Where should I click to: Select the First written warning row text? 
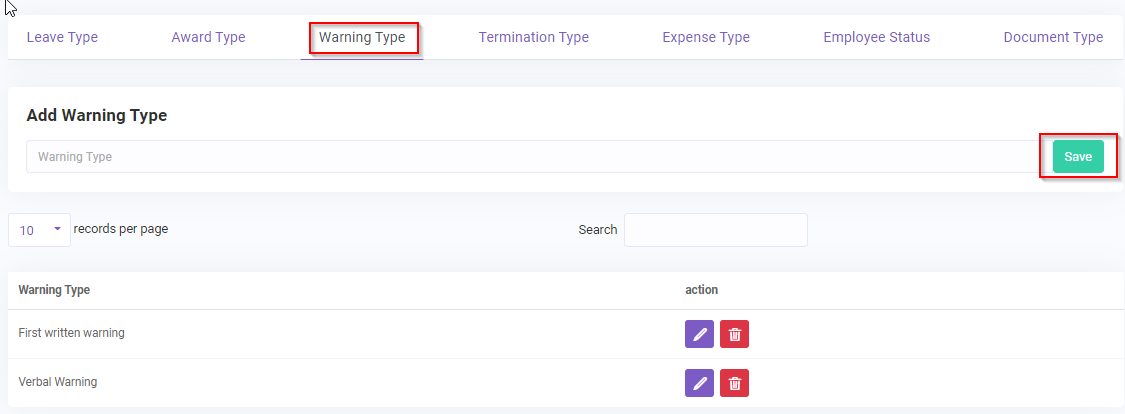tap(71, 333)
